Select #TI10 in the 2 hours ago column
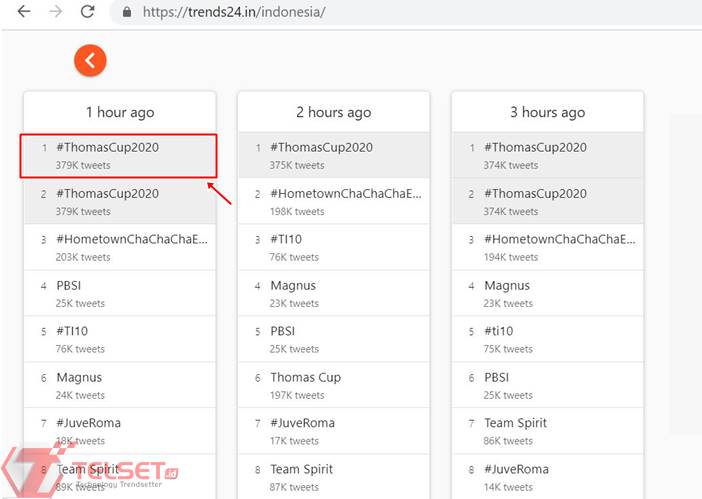 pyautogui.click(x=286, y=240)
